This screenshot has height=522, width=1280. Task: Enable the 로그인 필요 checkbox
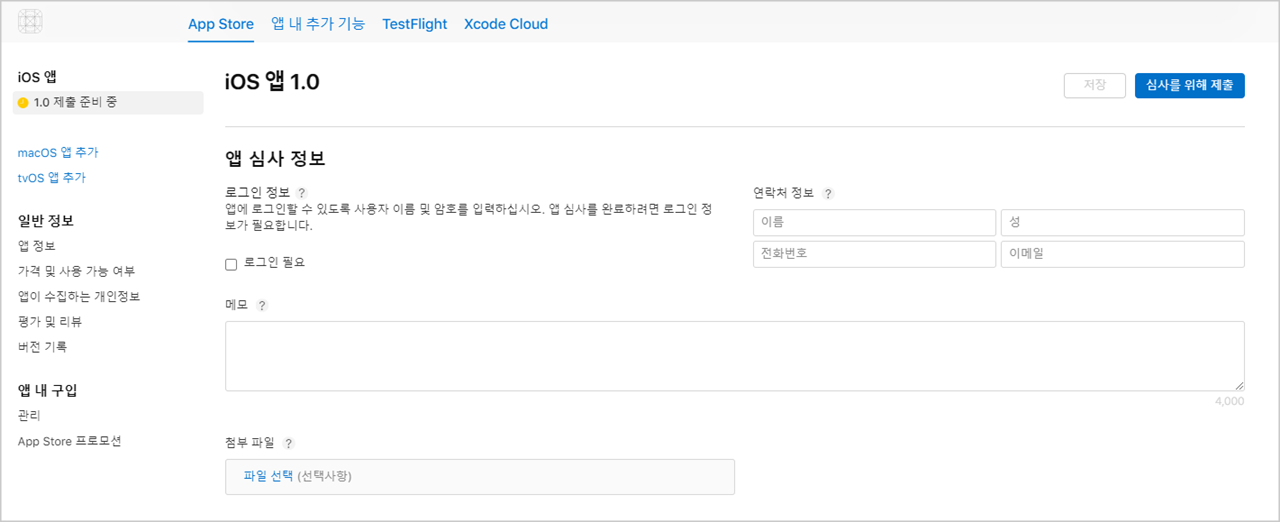(x=231, y=264)
